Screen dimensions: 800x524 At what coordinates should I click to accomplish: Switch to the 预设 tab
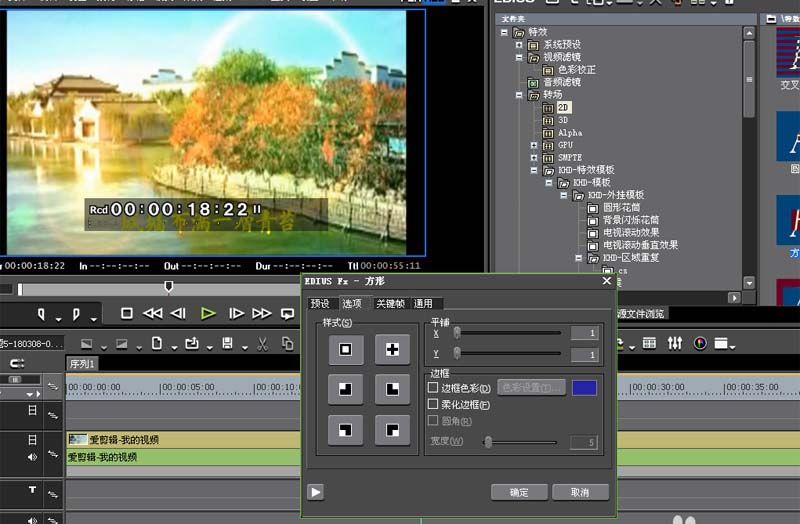[x=320, y=304]
